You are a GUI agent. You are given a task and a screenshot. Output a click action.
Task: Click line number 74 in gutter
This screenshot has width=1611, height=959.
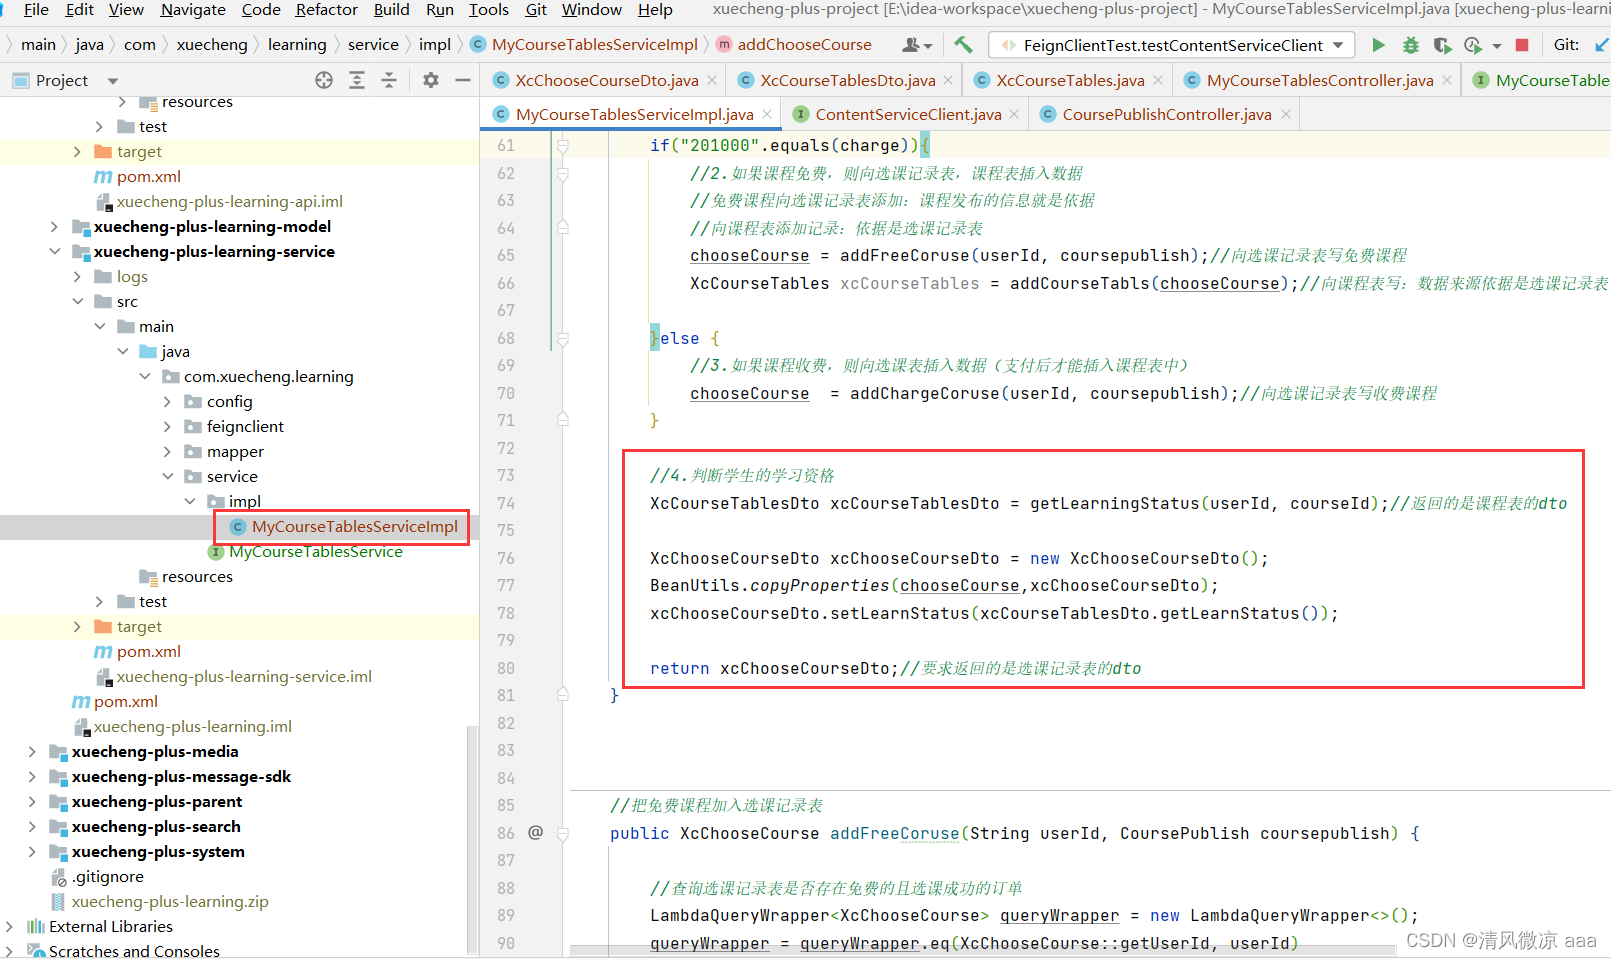pyautogui.click(x=506, y=503)
